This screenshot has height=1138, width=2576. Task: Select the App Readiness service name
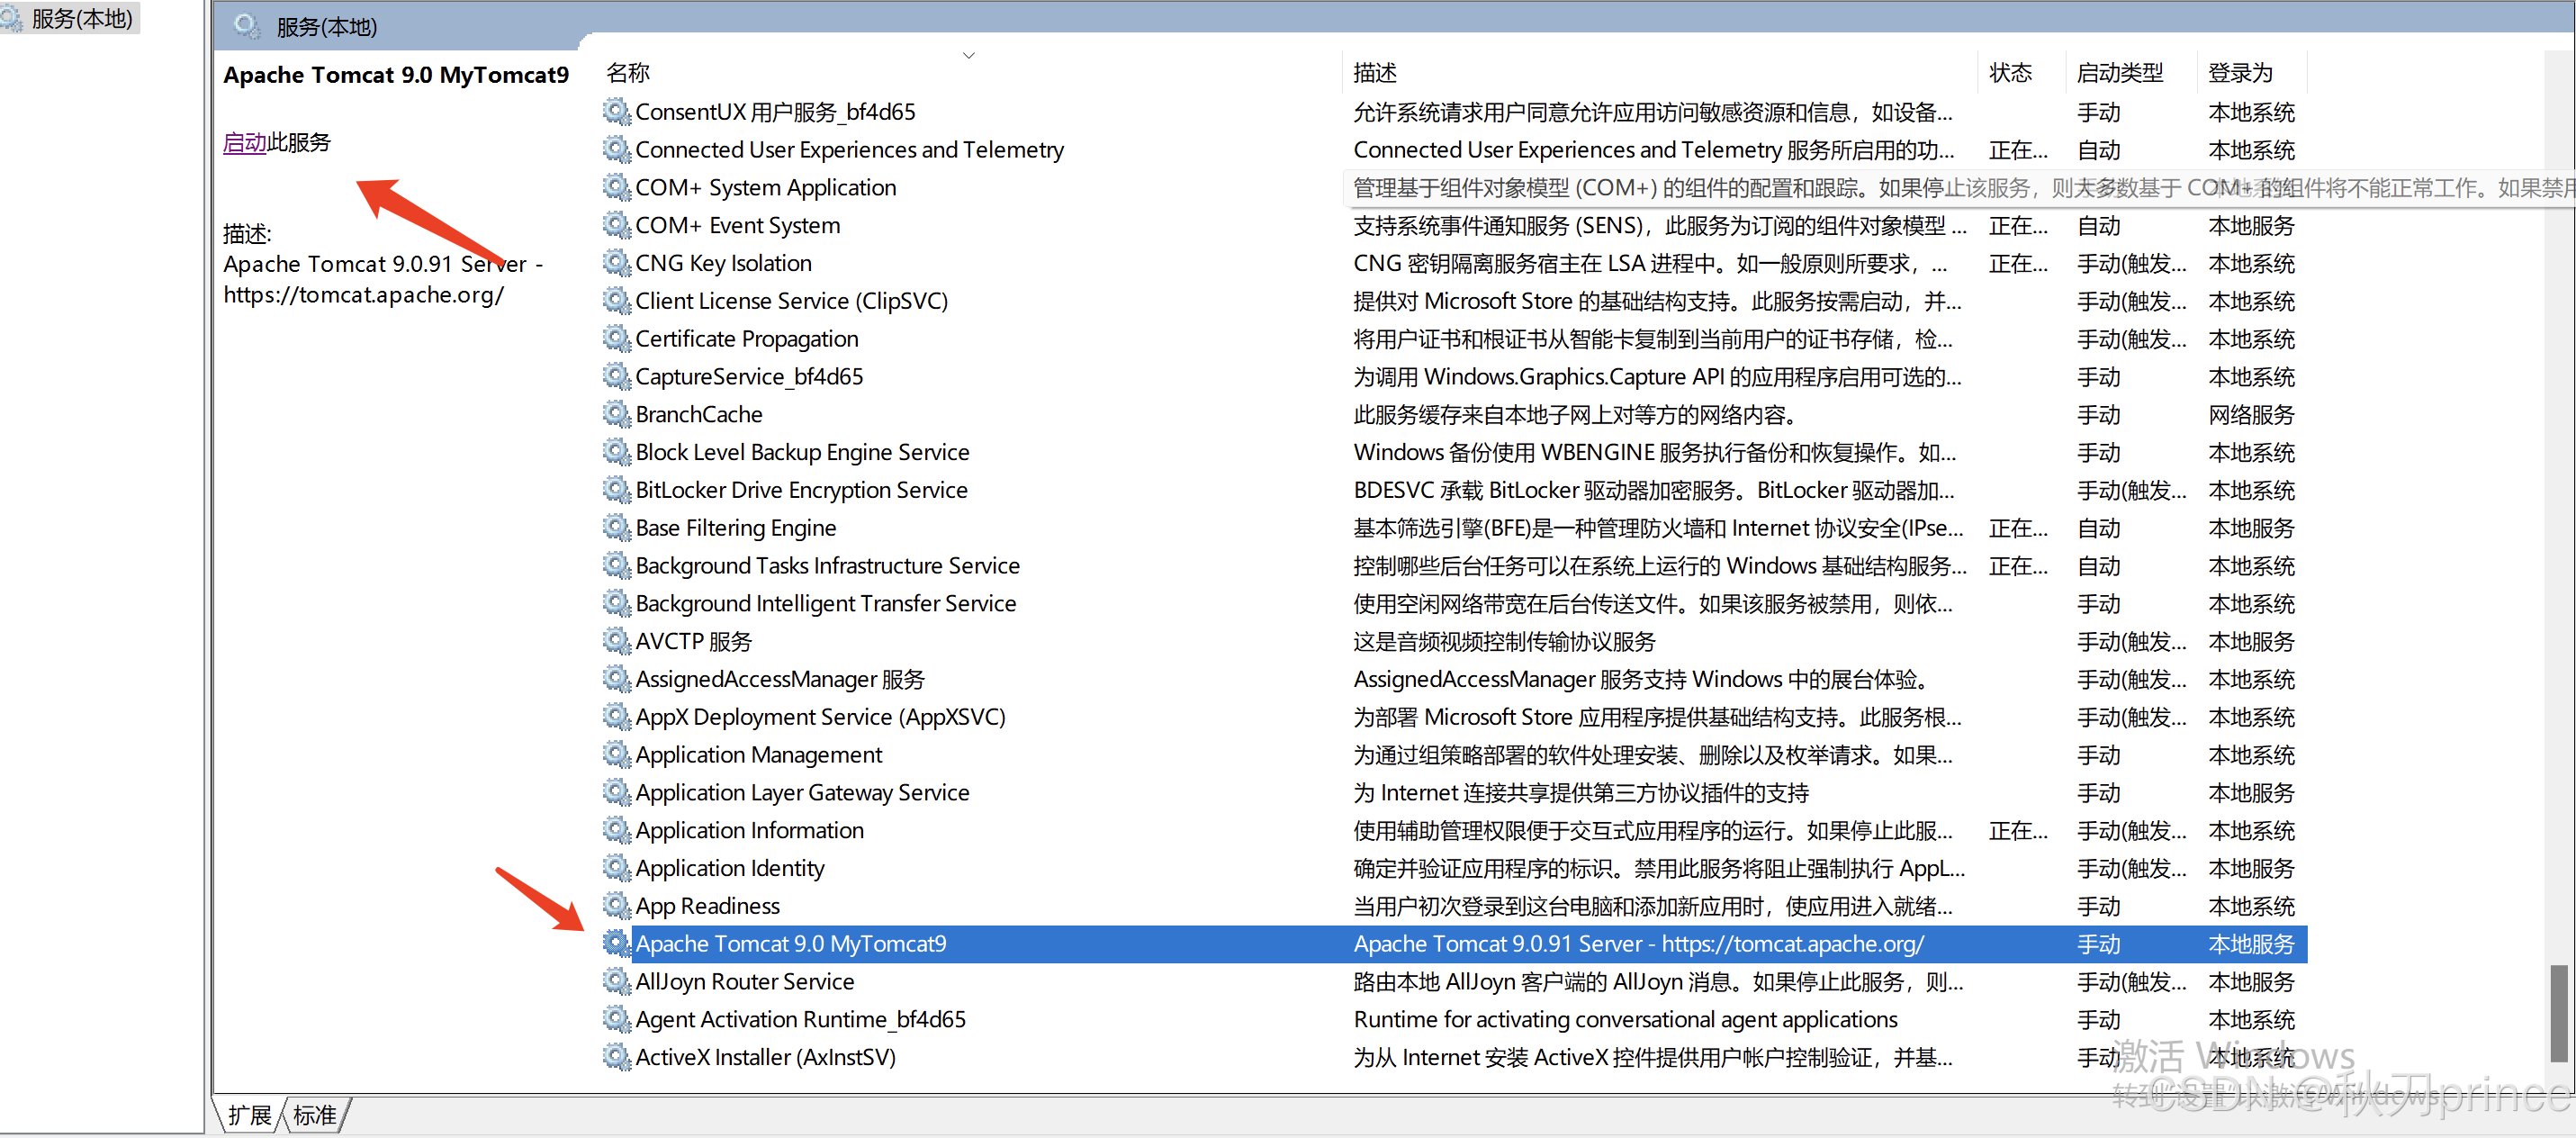pos(708,906)
